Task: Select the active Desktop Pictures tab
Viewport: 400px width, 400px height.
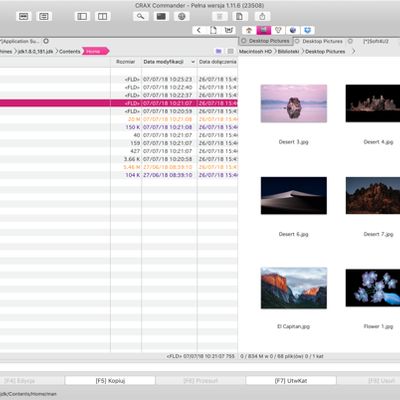Action: click(266, 41)
